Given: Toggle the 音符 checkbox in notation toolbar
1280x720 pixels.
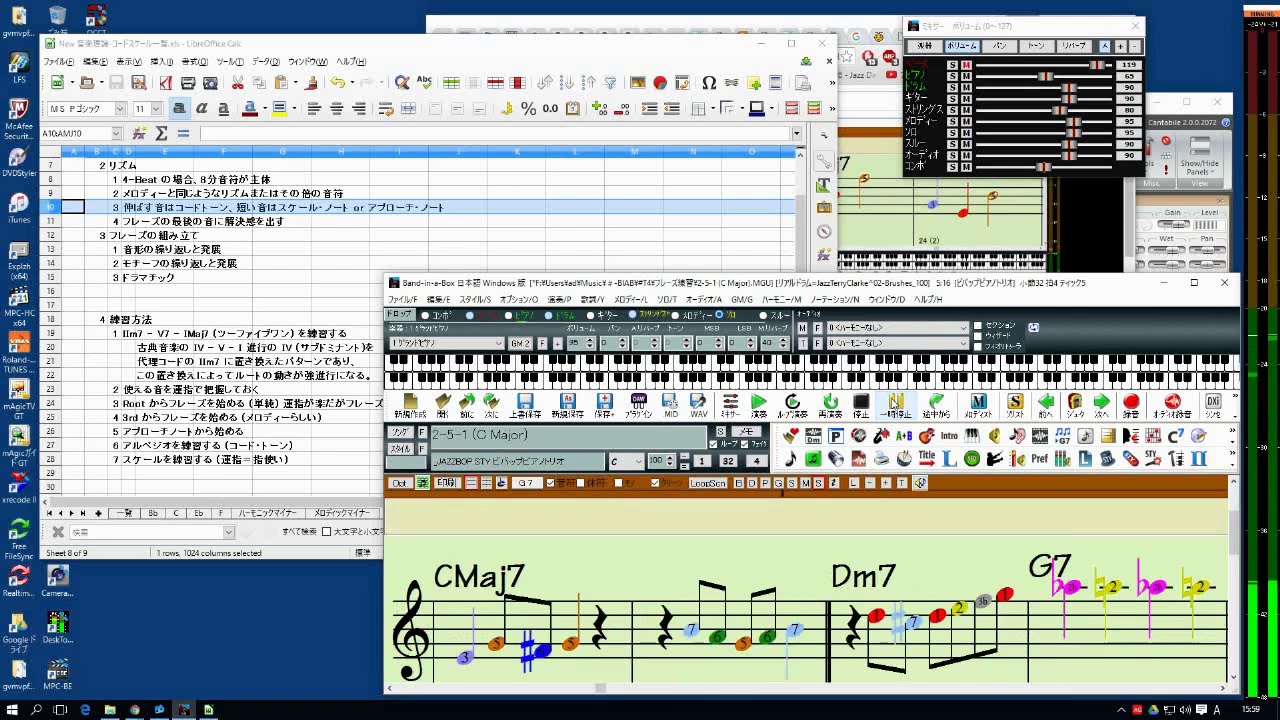Looking at the screenshot, I should 550,483.
